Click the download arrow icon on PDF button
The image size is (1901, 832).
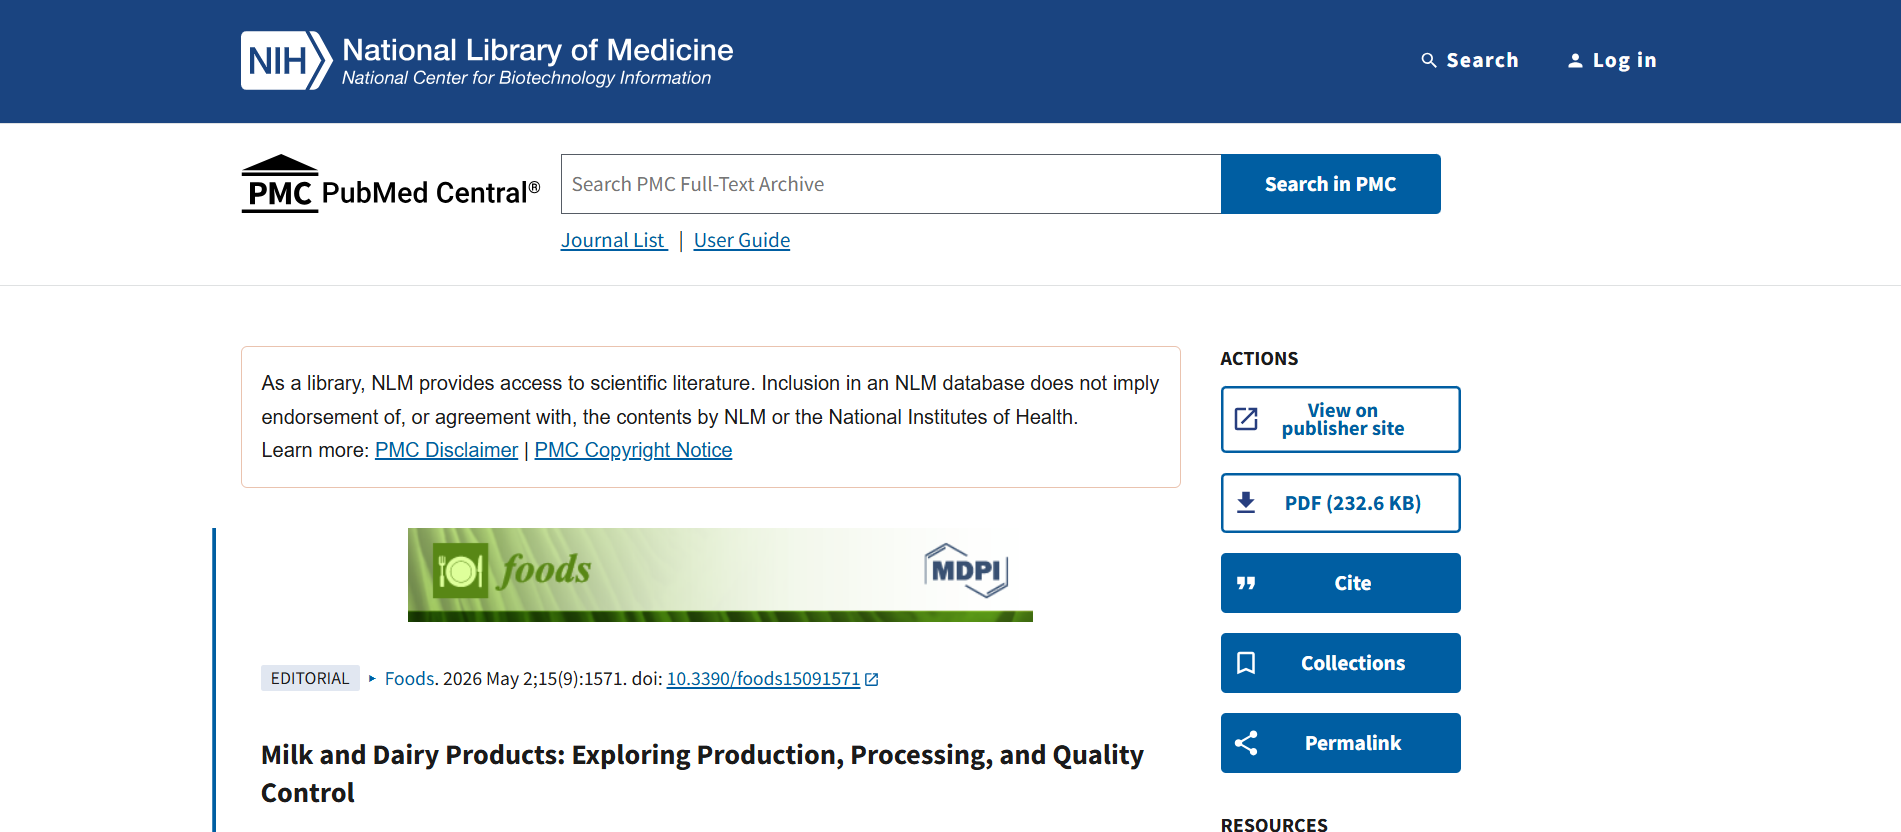(x=1246, y=502)
